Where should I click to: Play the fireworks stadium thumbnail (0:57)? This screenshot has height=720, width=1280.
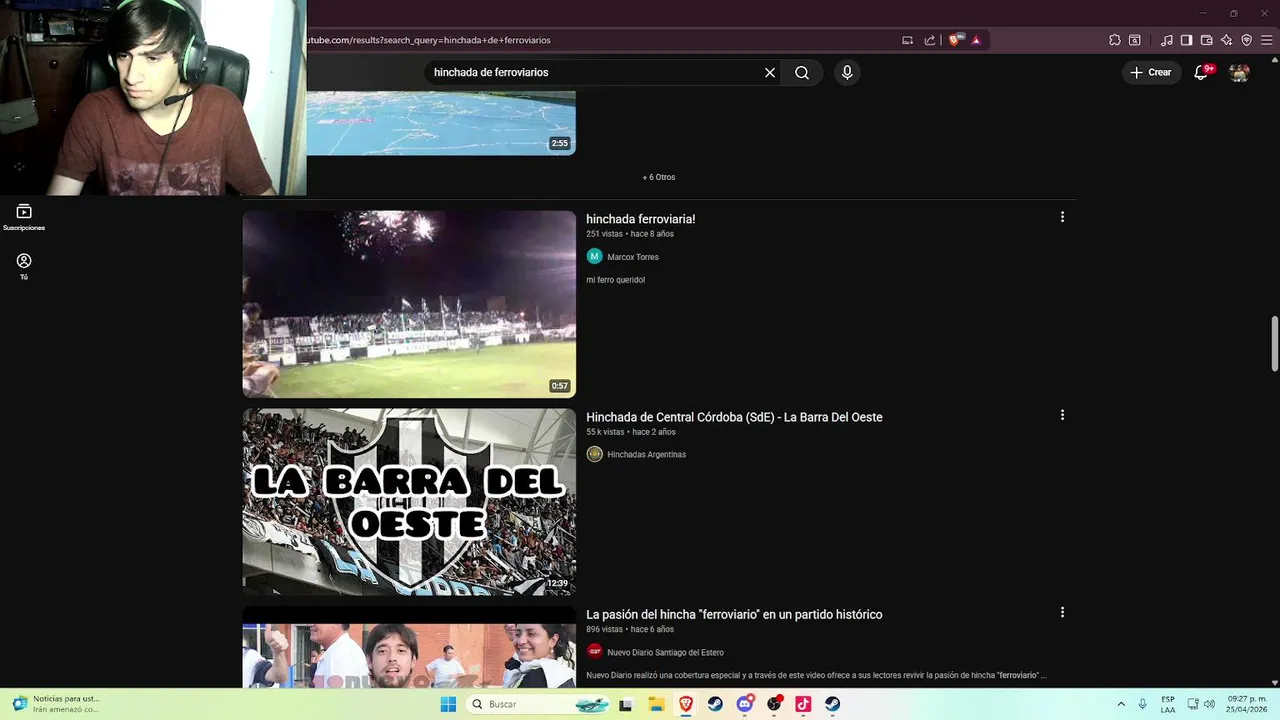tap(409, 304)
